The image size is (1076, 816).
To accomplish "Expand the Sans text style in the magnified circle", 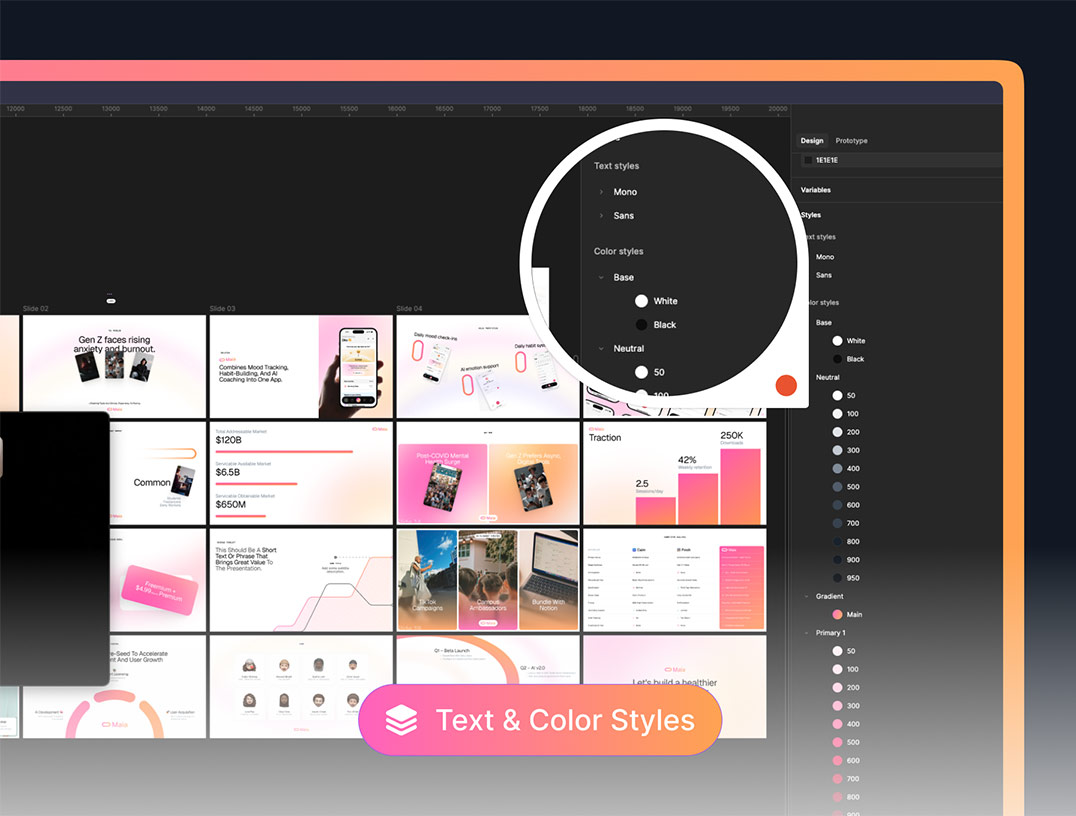I will [601, 216].
